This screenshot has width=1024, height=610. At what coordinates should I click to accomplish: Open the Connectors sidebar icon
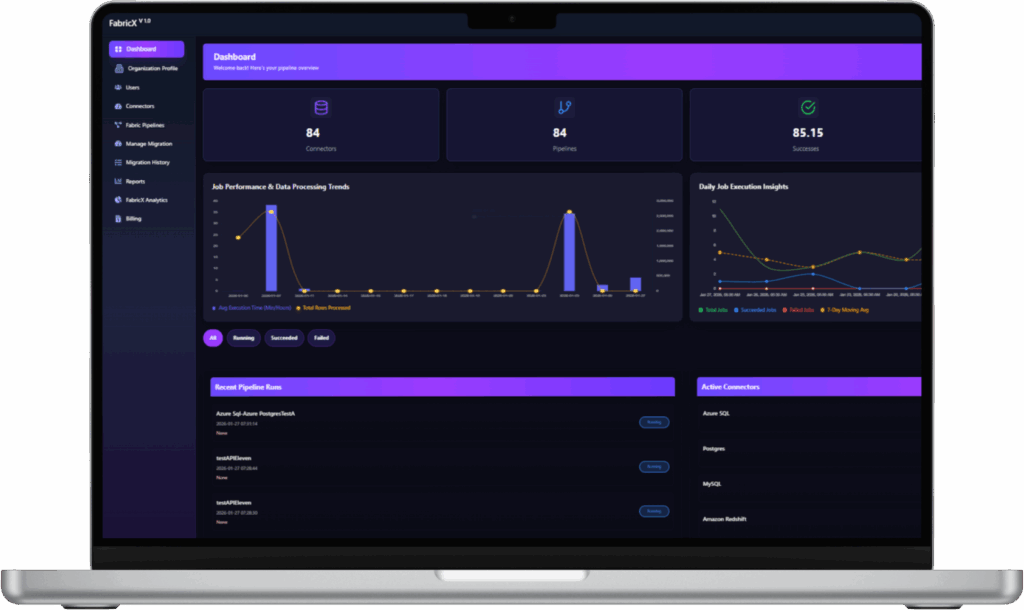pyautogui.click(x=118, y=106)
